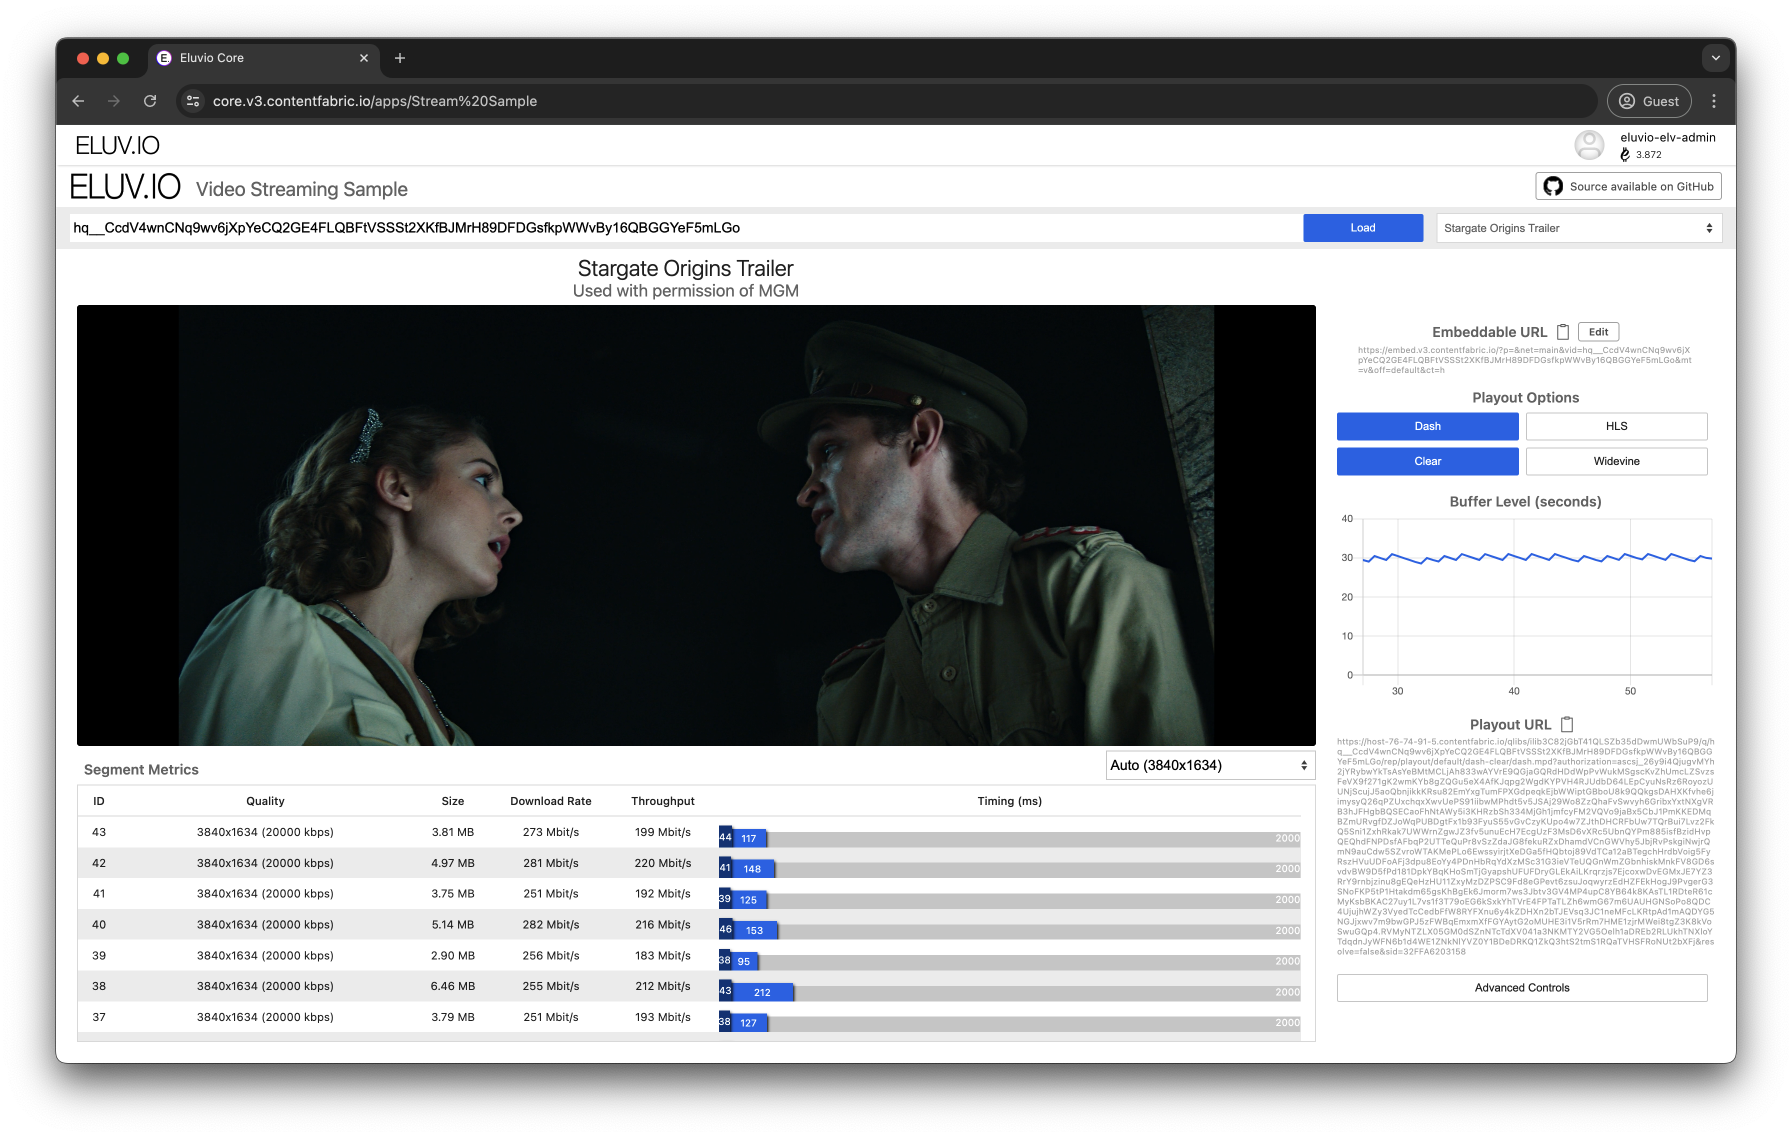
Task: Expand the tab search chevron
Action: pos(1716,58)
